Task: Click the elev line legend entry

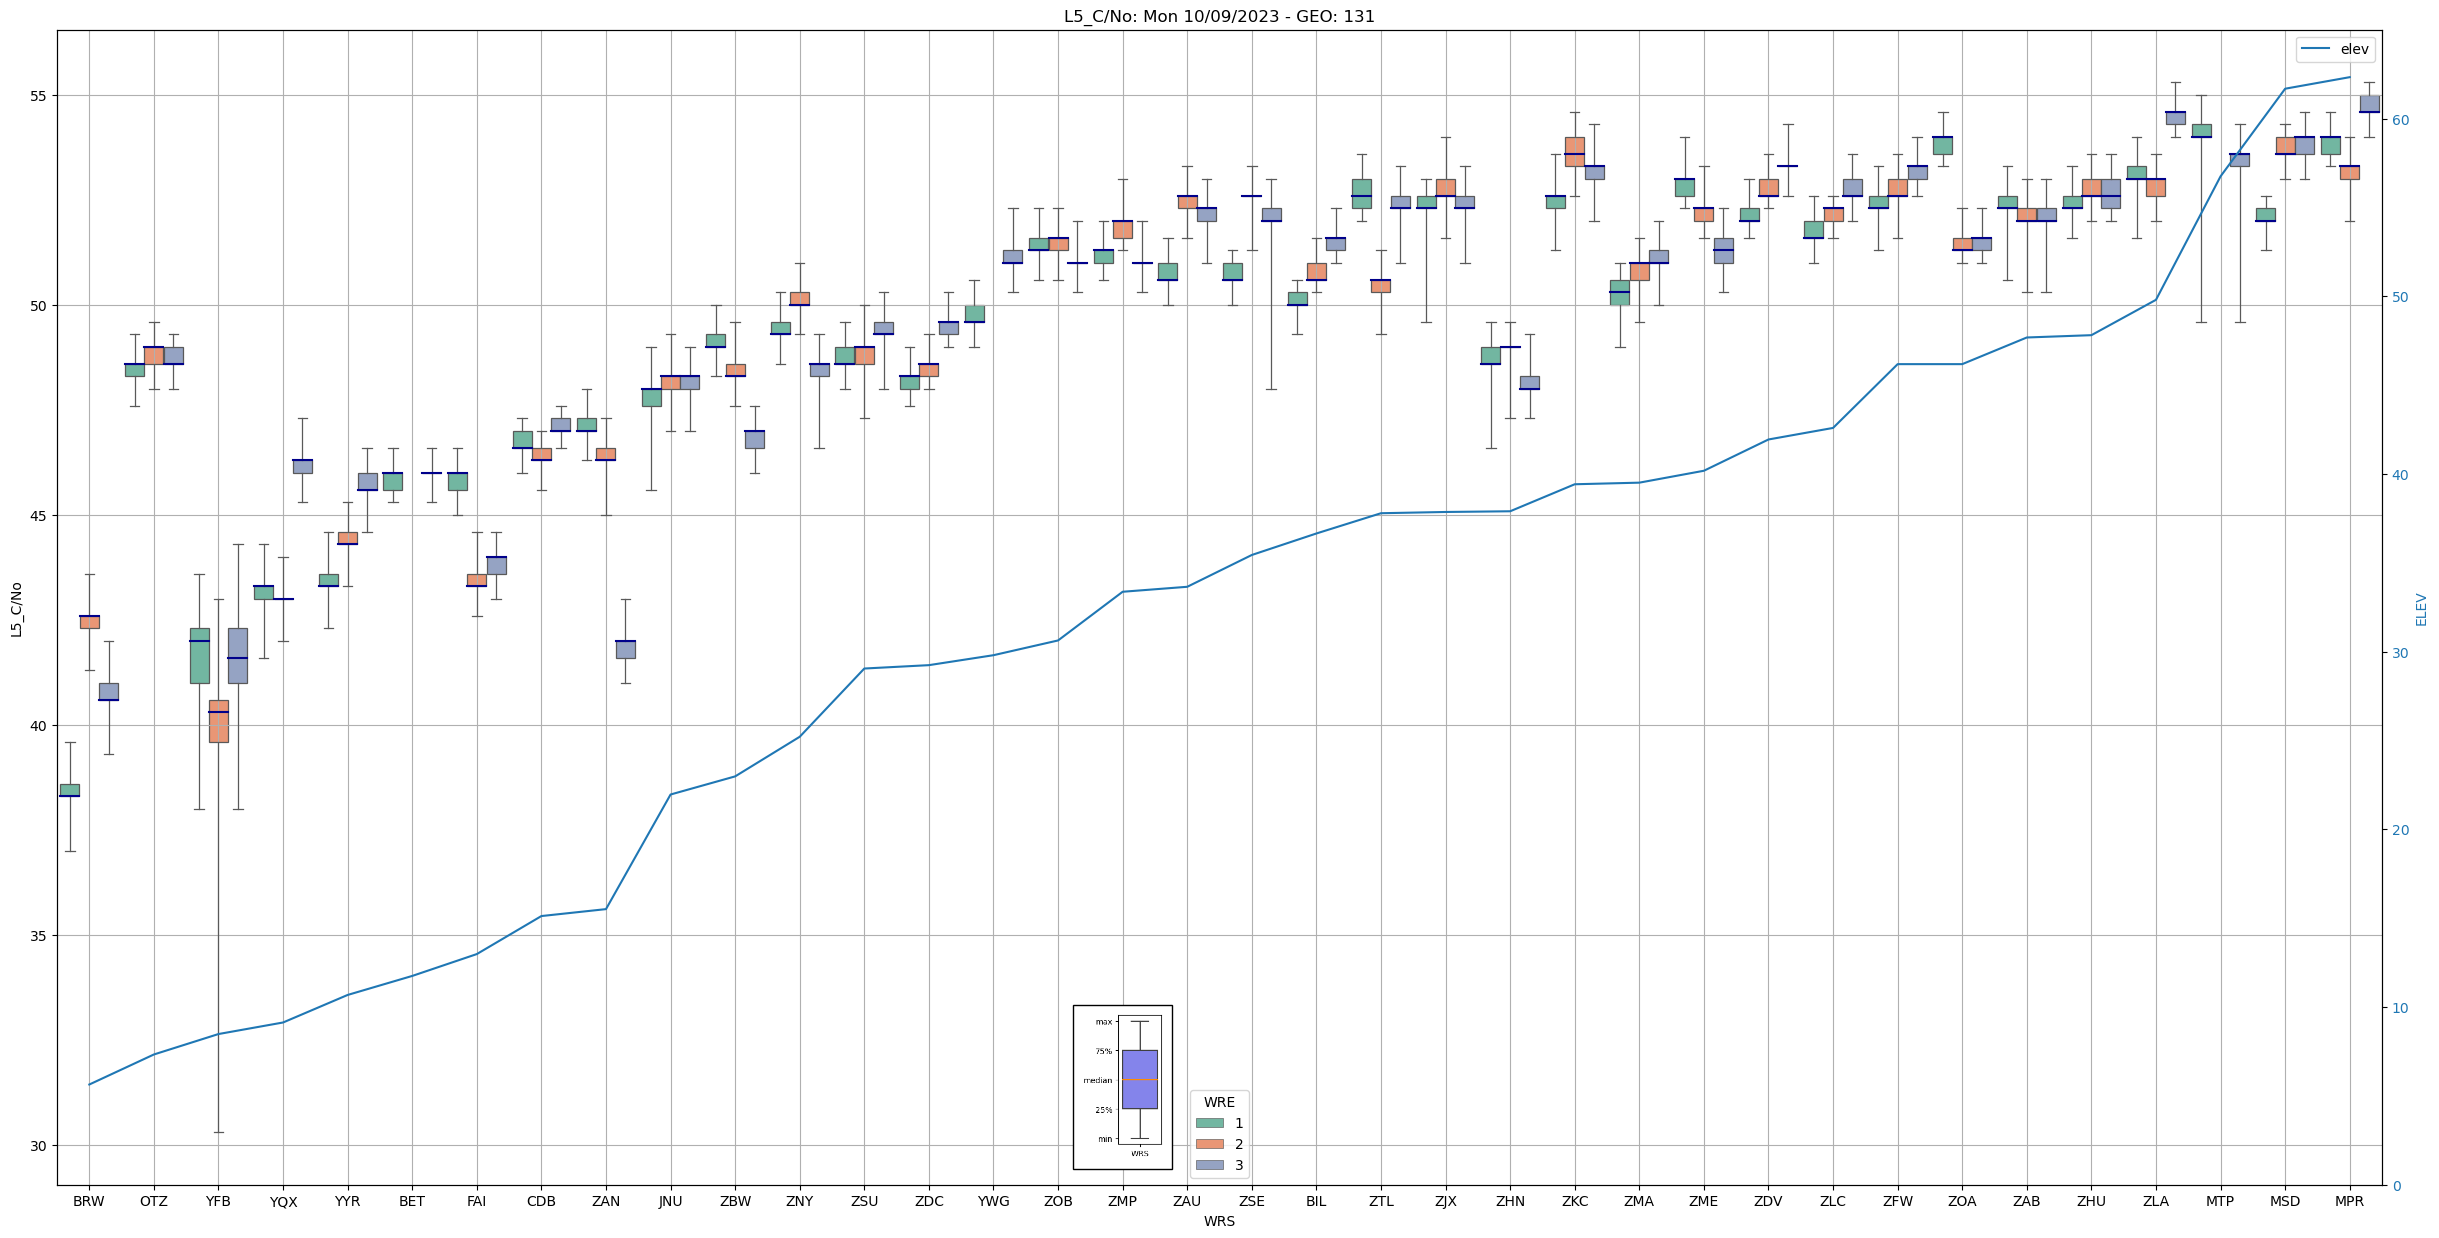Action: (x=2334, y=49)
